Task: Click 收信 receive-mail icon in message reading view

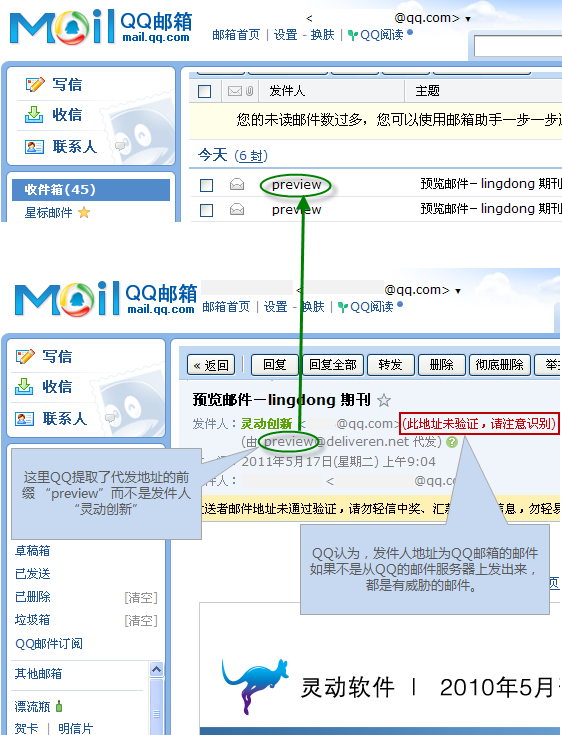Action: (x=24, y=387)
